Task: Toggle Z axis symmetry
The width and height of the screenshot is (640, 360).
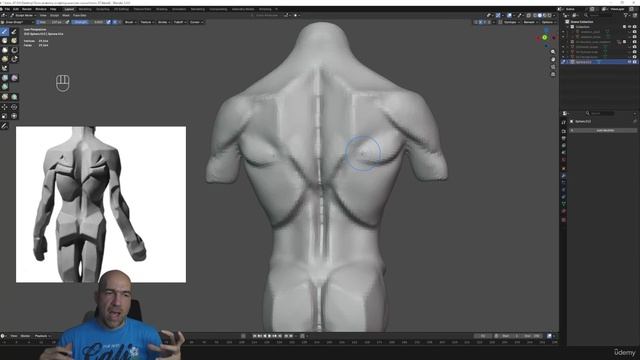Action: [x=489, y=22]
